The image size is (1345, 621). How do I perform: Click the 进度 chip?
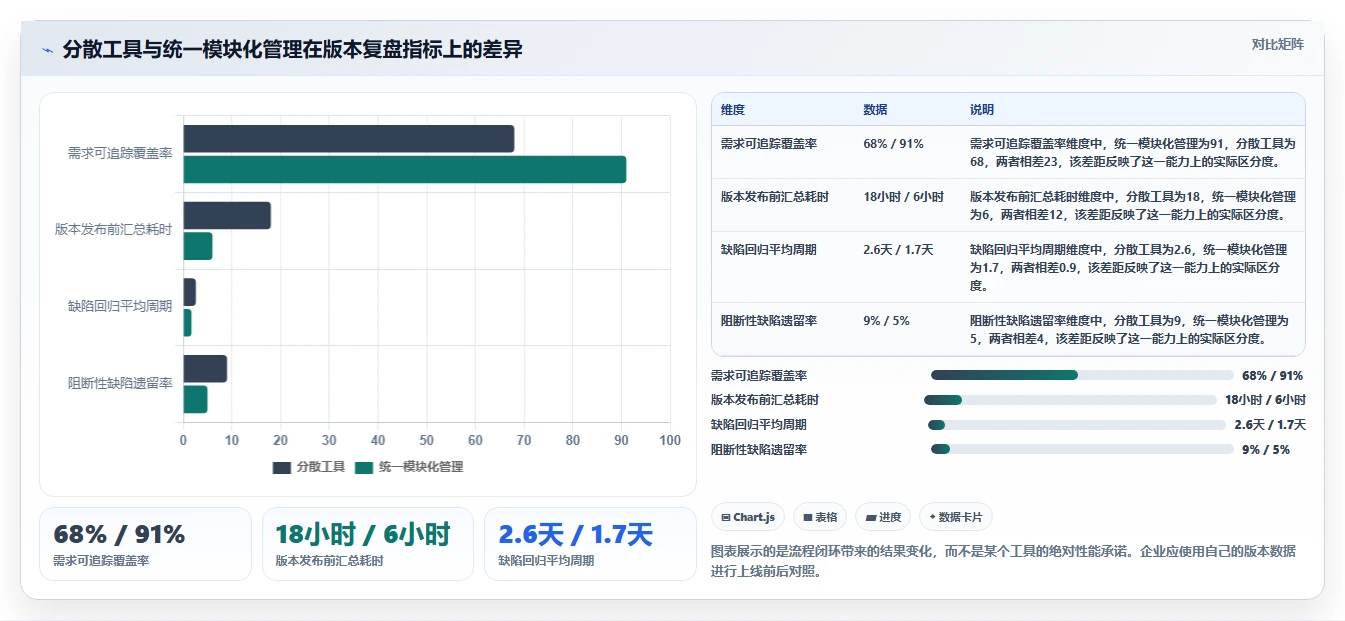(883, 517)
